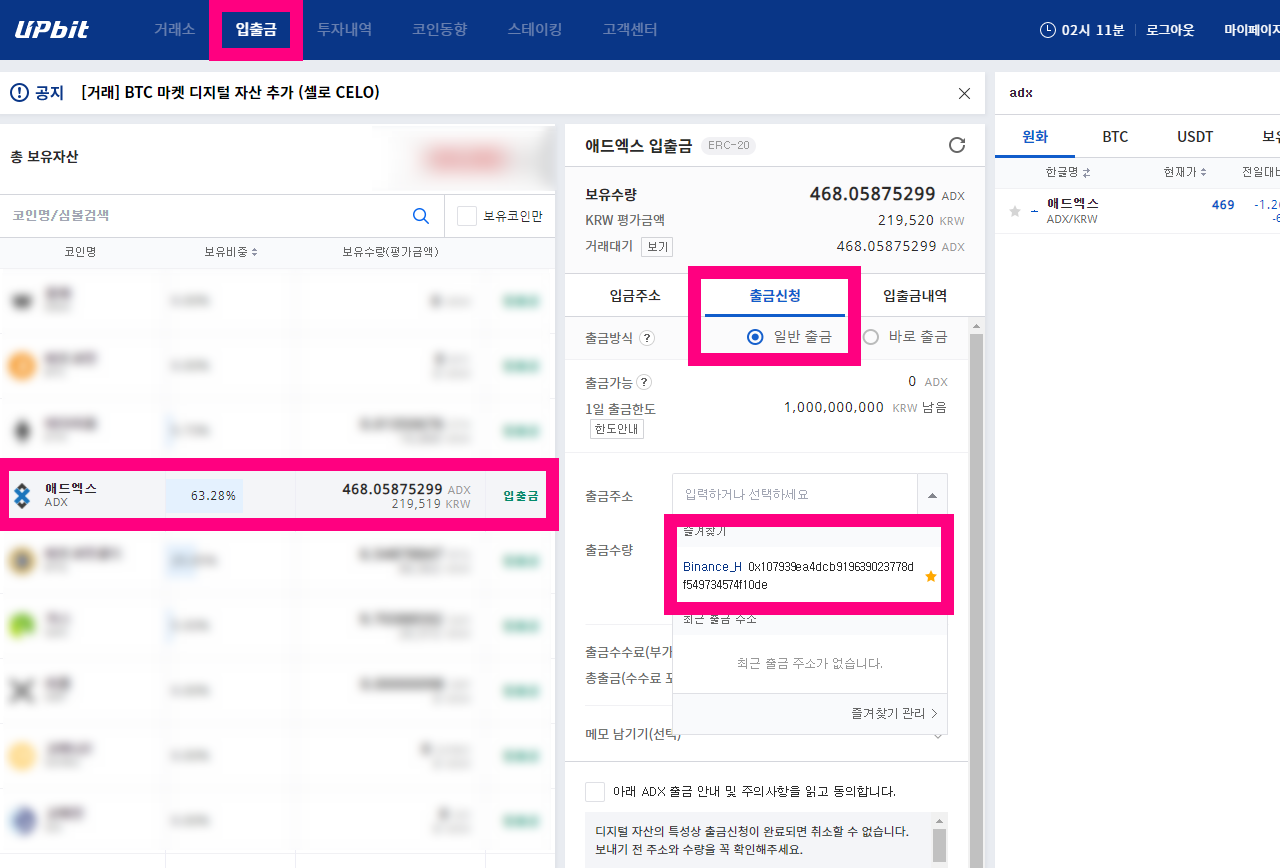The height and width of the screenshot is (868, 1280).
Task: Select the 일반 출금 radio button
Action: (x=756, y=337)
